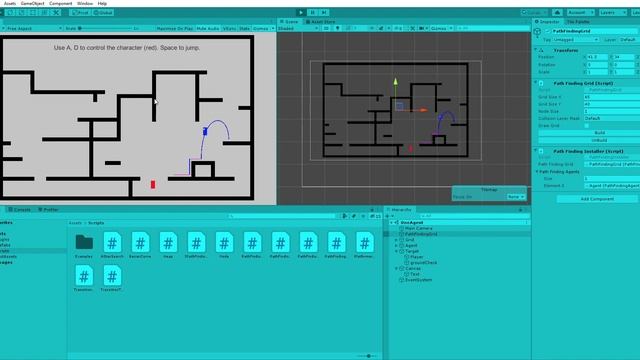The width and height of the screenshot is (640, 360).
Task: Collapse the Path Finding Agents array
Action: click(537, 171)
